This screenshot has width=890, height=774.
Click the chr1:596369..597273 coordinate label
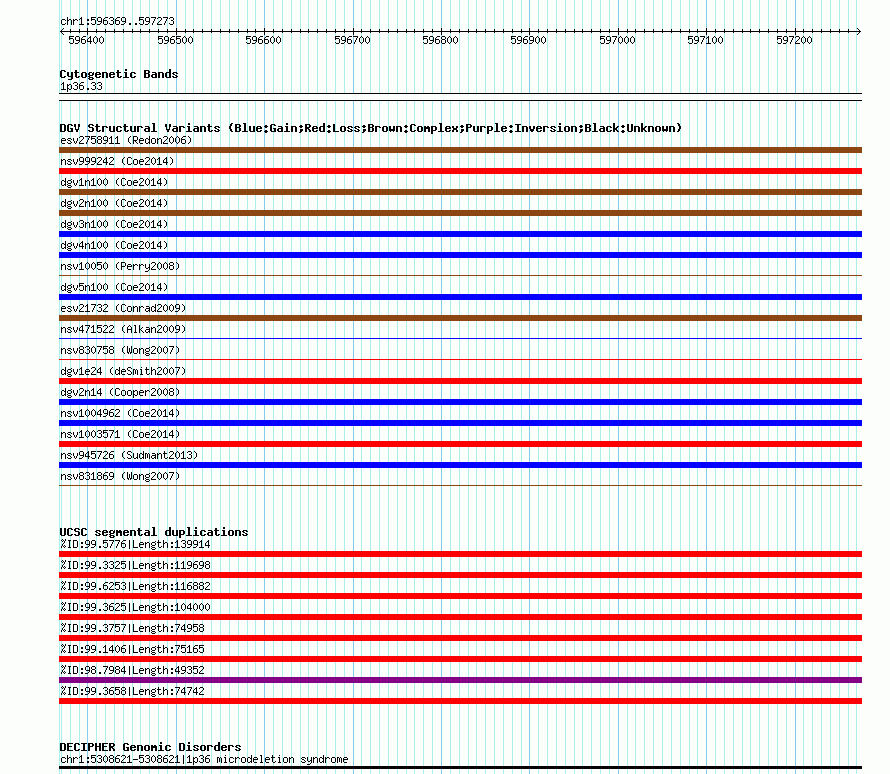coord(117,21)
